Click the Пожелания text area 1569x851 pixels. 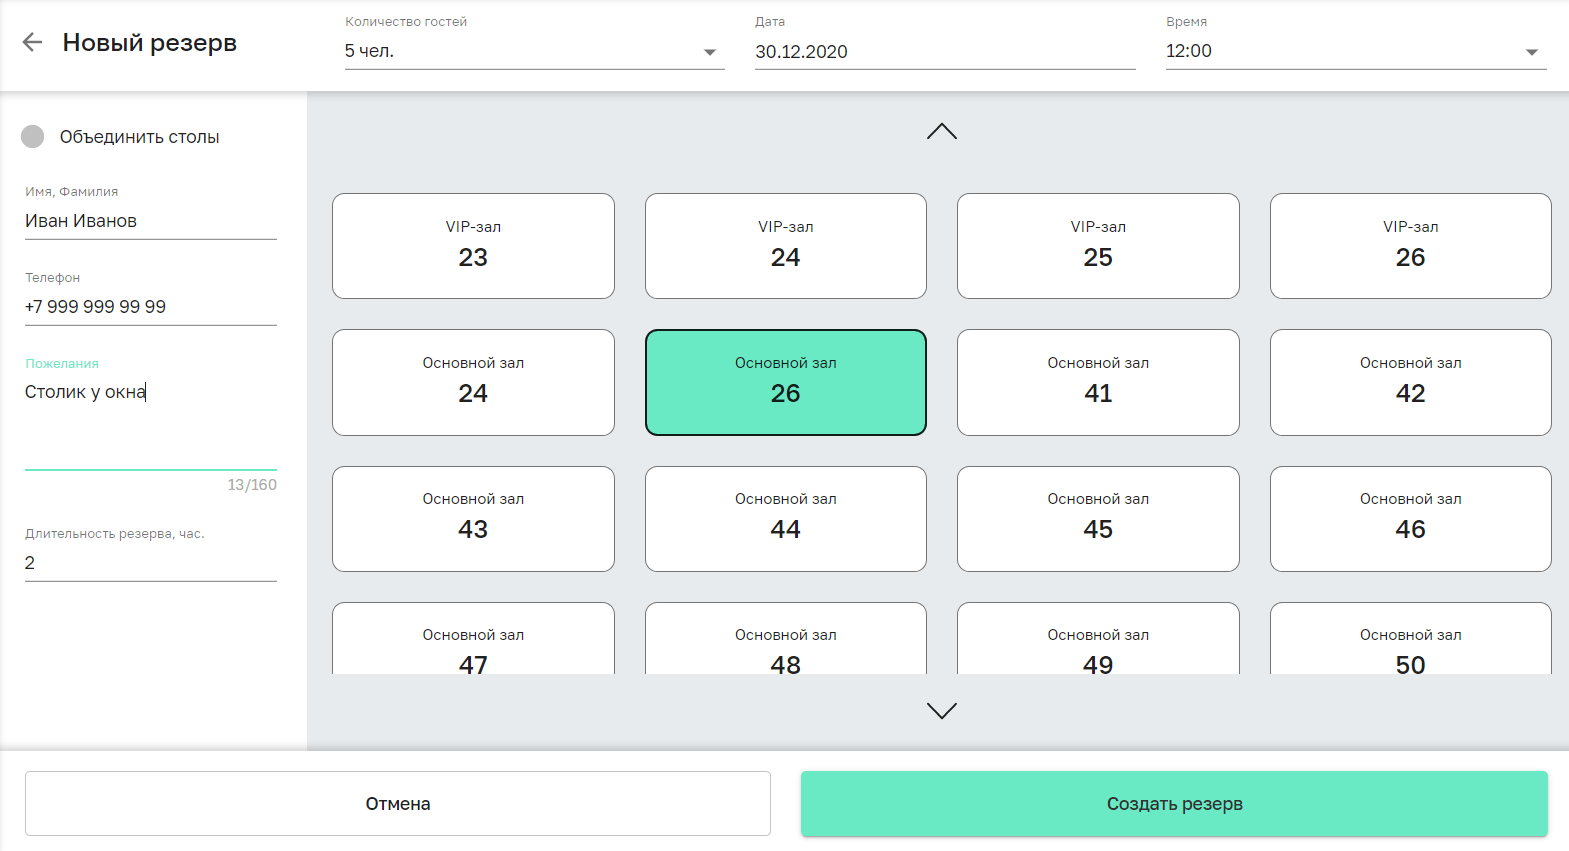[x=150, y=420]
